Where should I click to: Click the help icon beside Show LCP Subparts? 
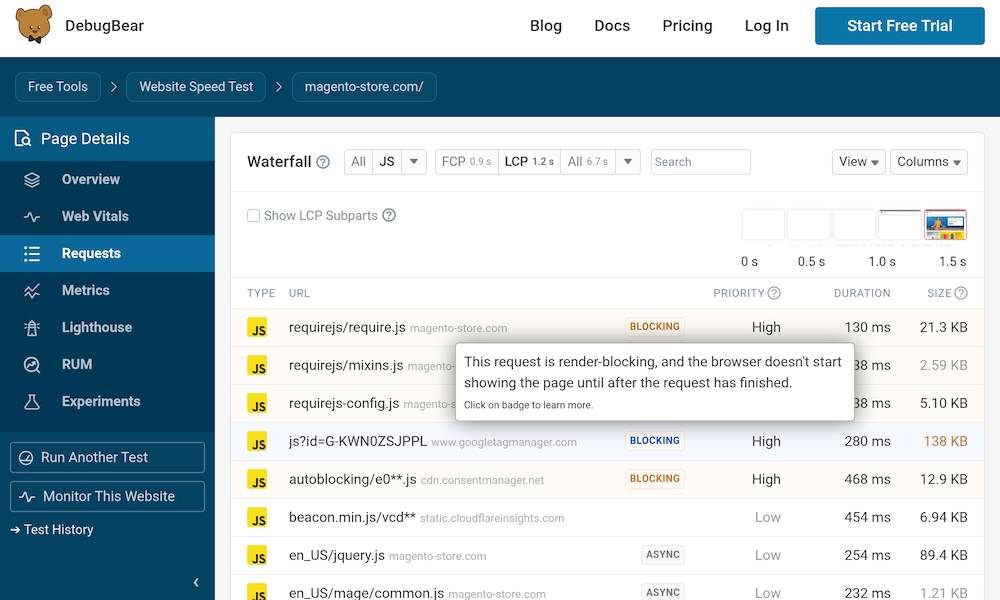pyautogui.click(x=389, y=215)
